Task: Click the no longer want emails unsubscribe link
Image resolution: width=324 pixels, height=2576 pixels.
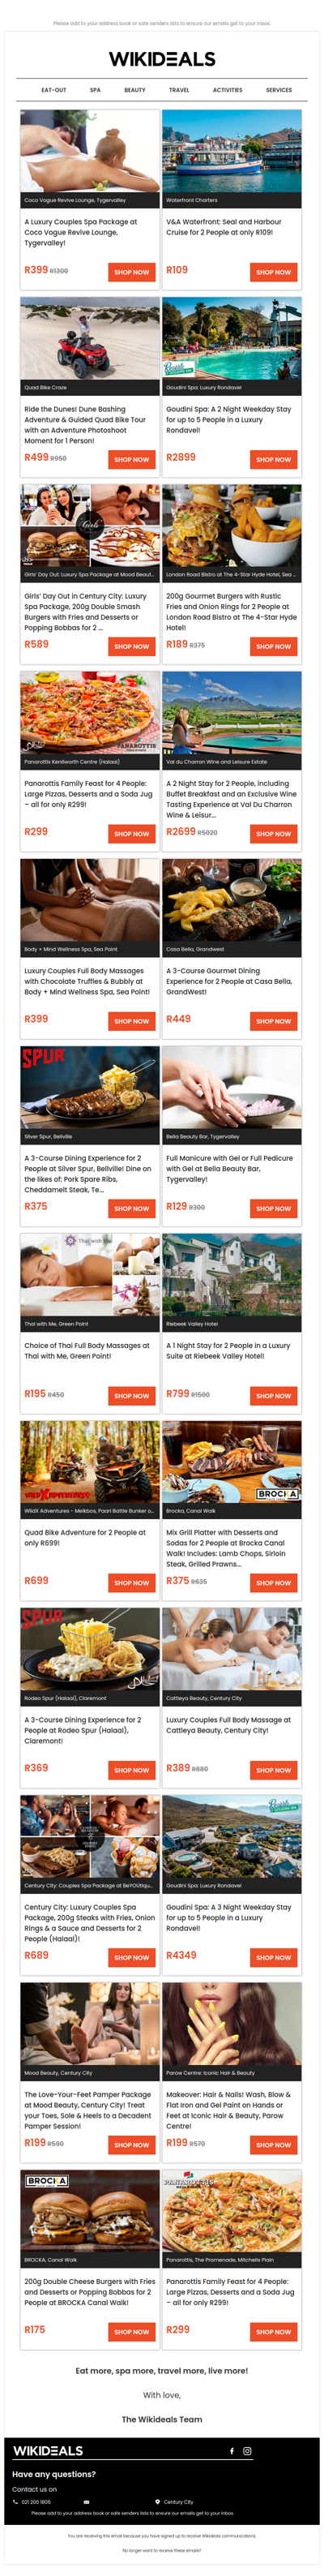Action: pyautogui.click(x=161, y=2550)
